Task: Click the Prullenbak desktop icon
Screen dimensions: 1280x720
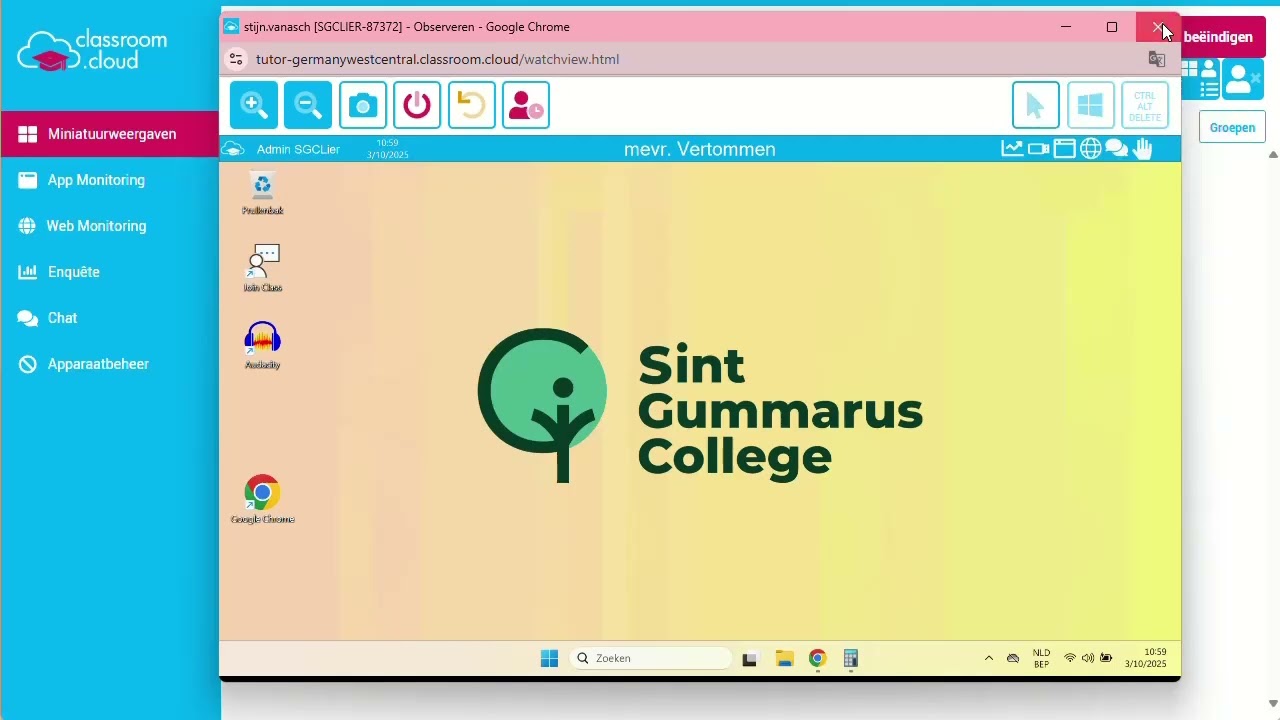Action: 262,193
